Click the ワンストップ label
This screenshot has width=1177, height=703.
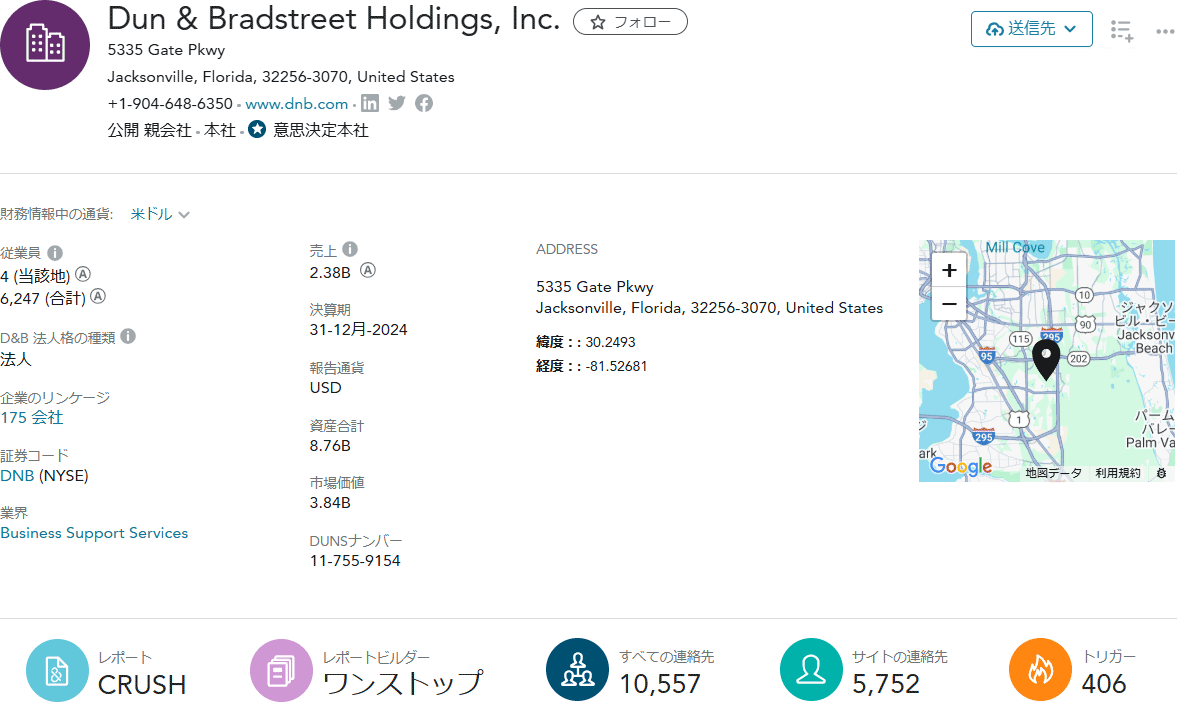click(x=403, y=683)
